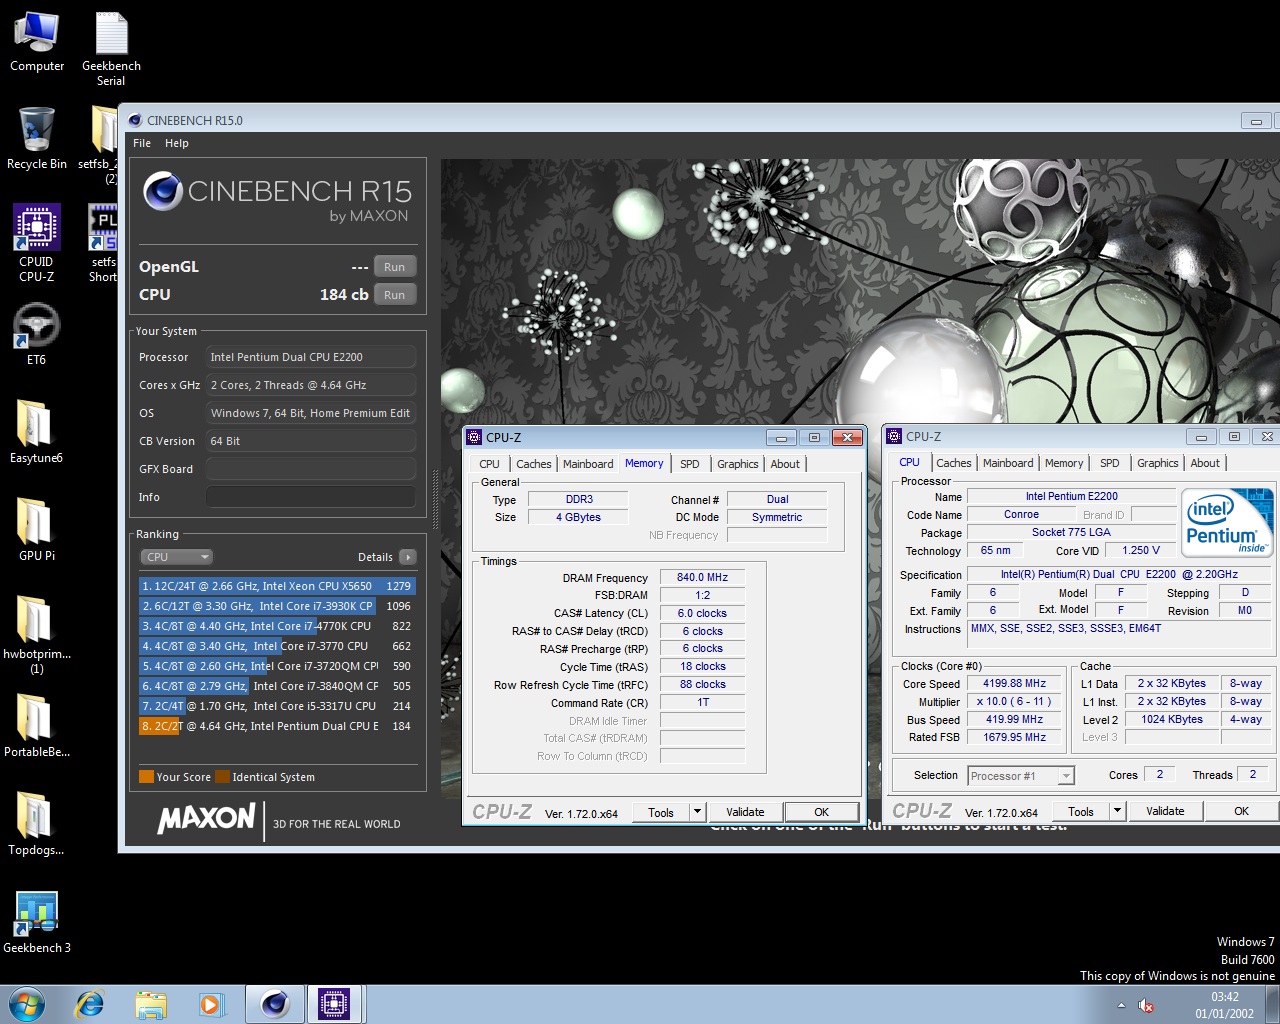Select ranking row Intel Pentium Dual CPU
The width and height of the screenshot is (1280, 1024).
coord(277,726)
